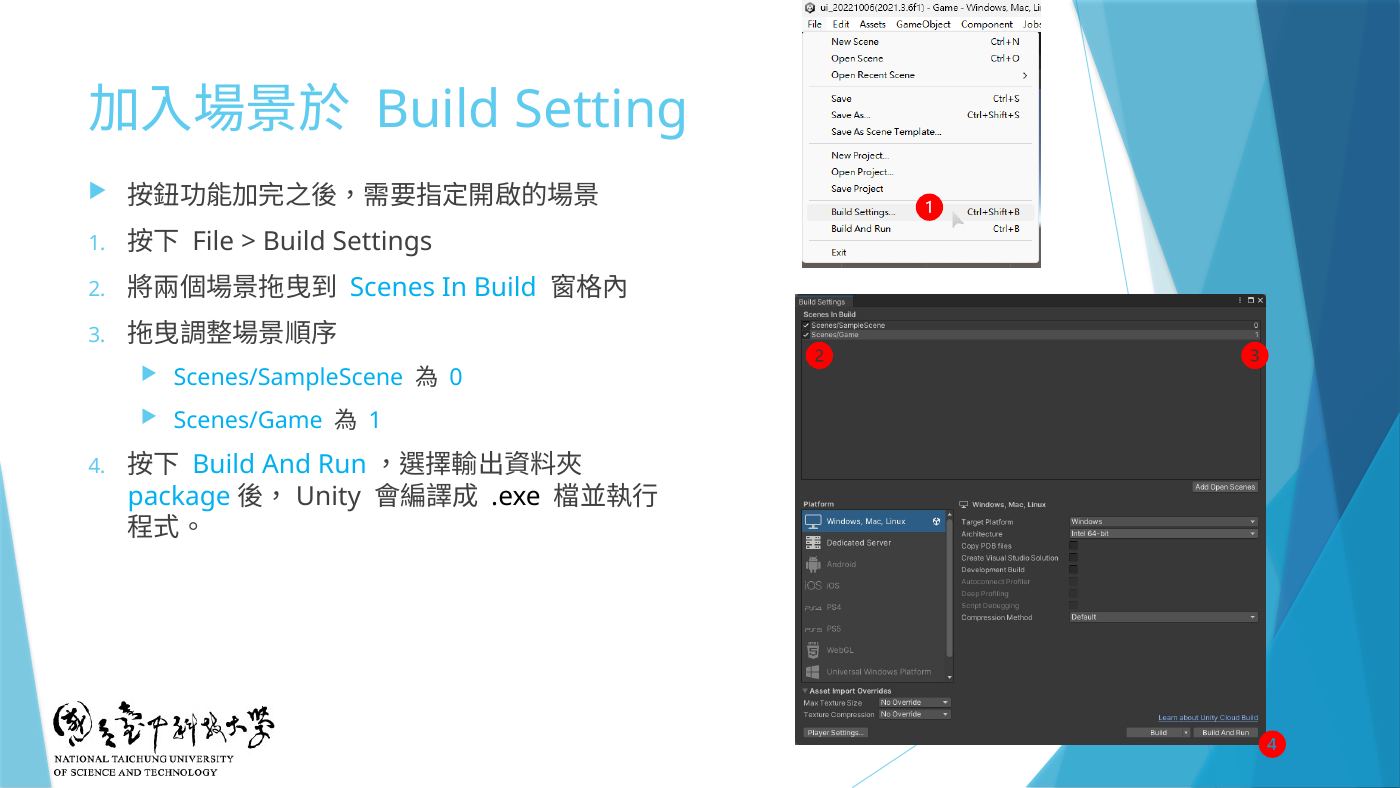Select PS5 platform icon
1400x788 pixels.
[813, 629]
